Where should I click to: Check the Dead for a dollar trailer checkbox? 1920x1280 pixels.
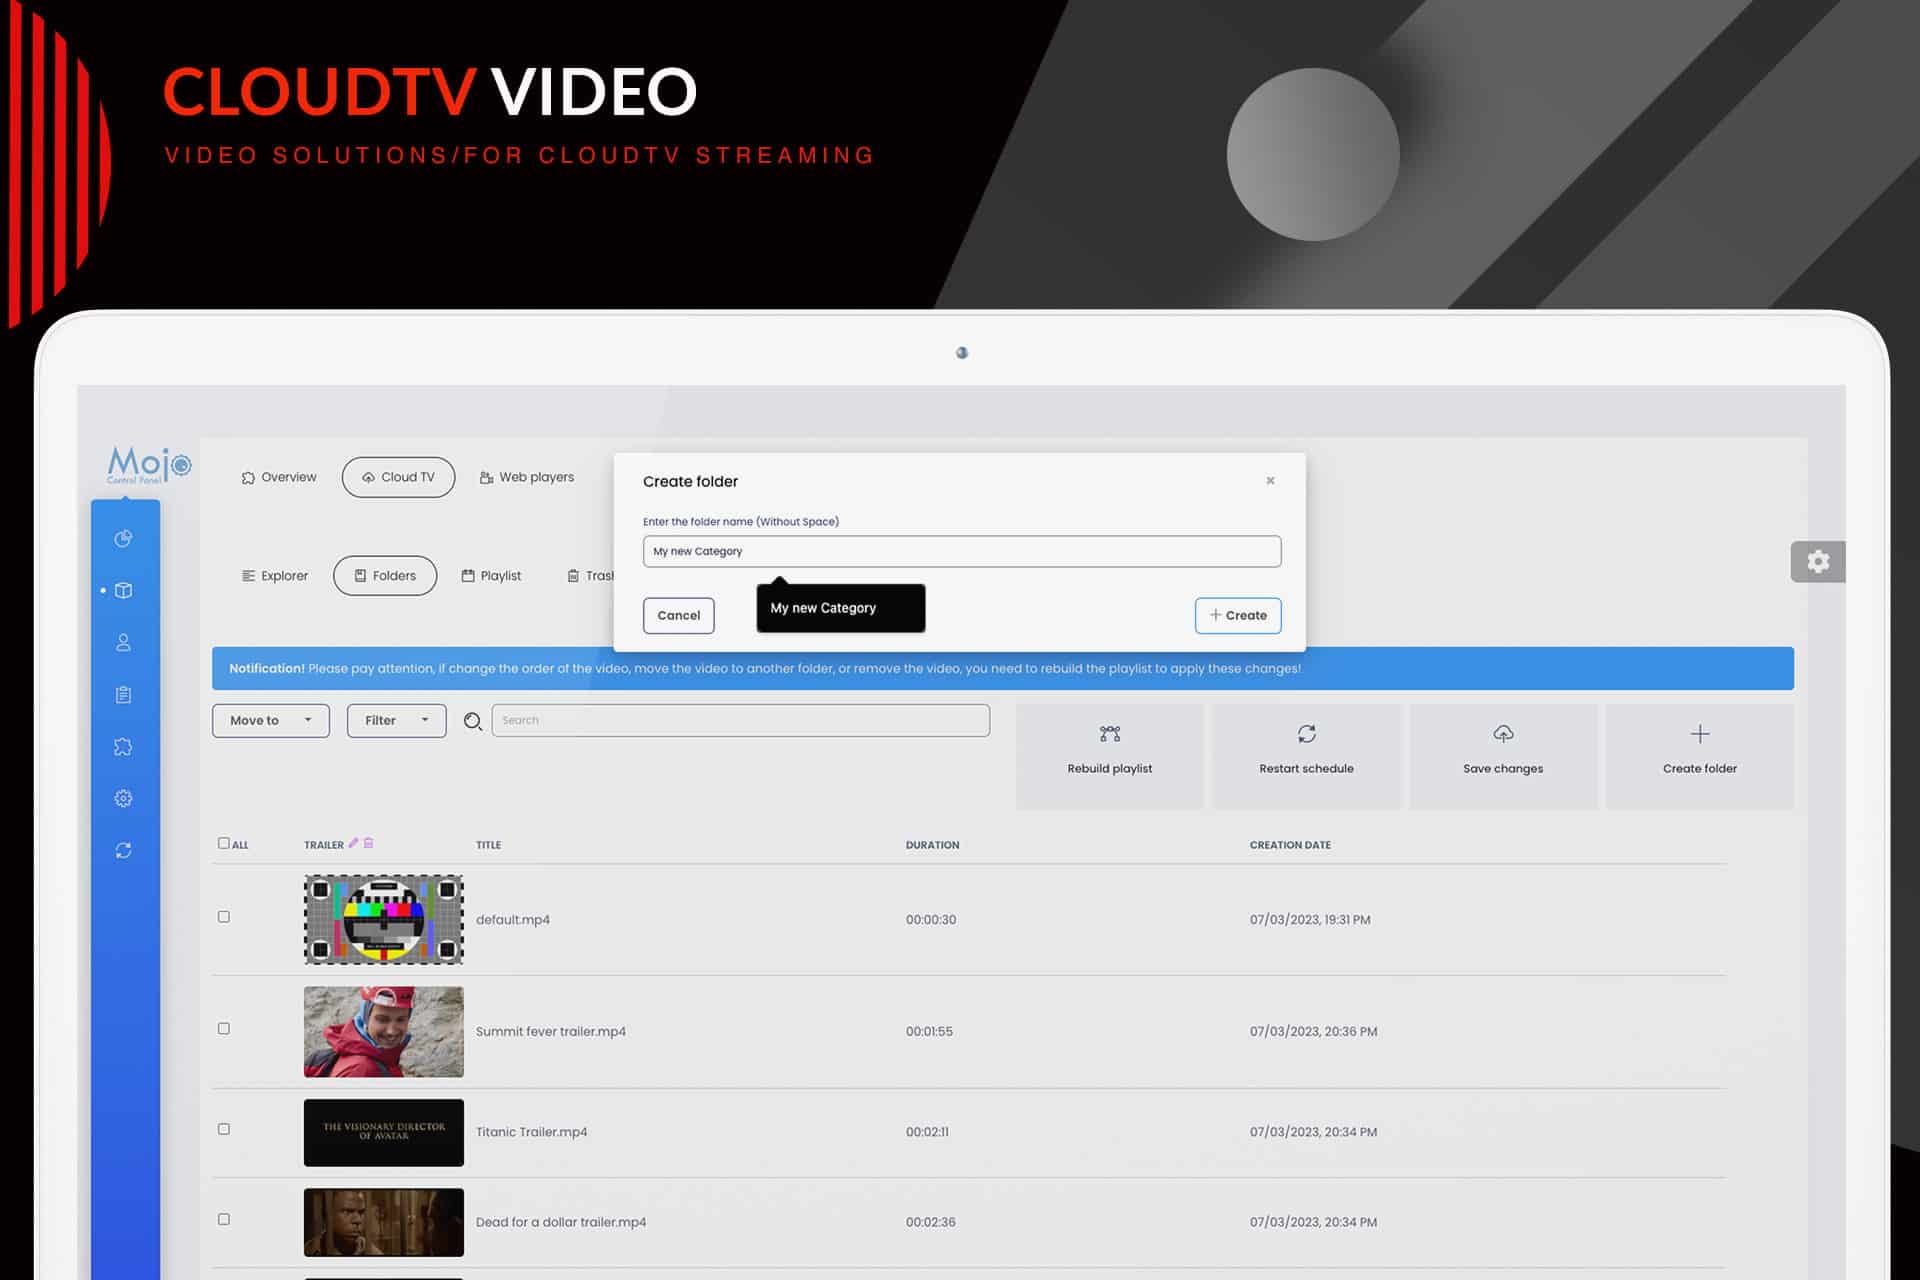tap(224, 1220)
